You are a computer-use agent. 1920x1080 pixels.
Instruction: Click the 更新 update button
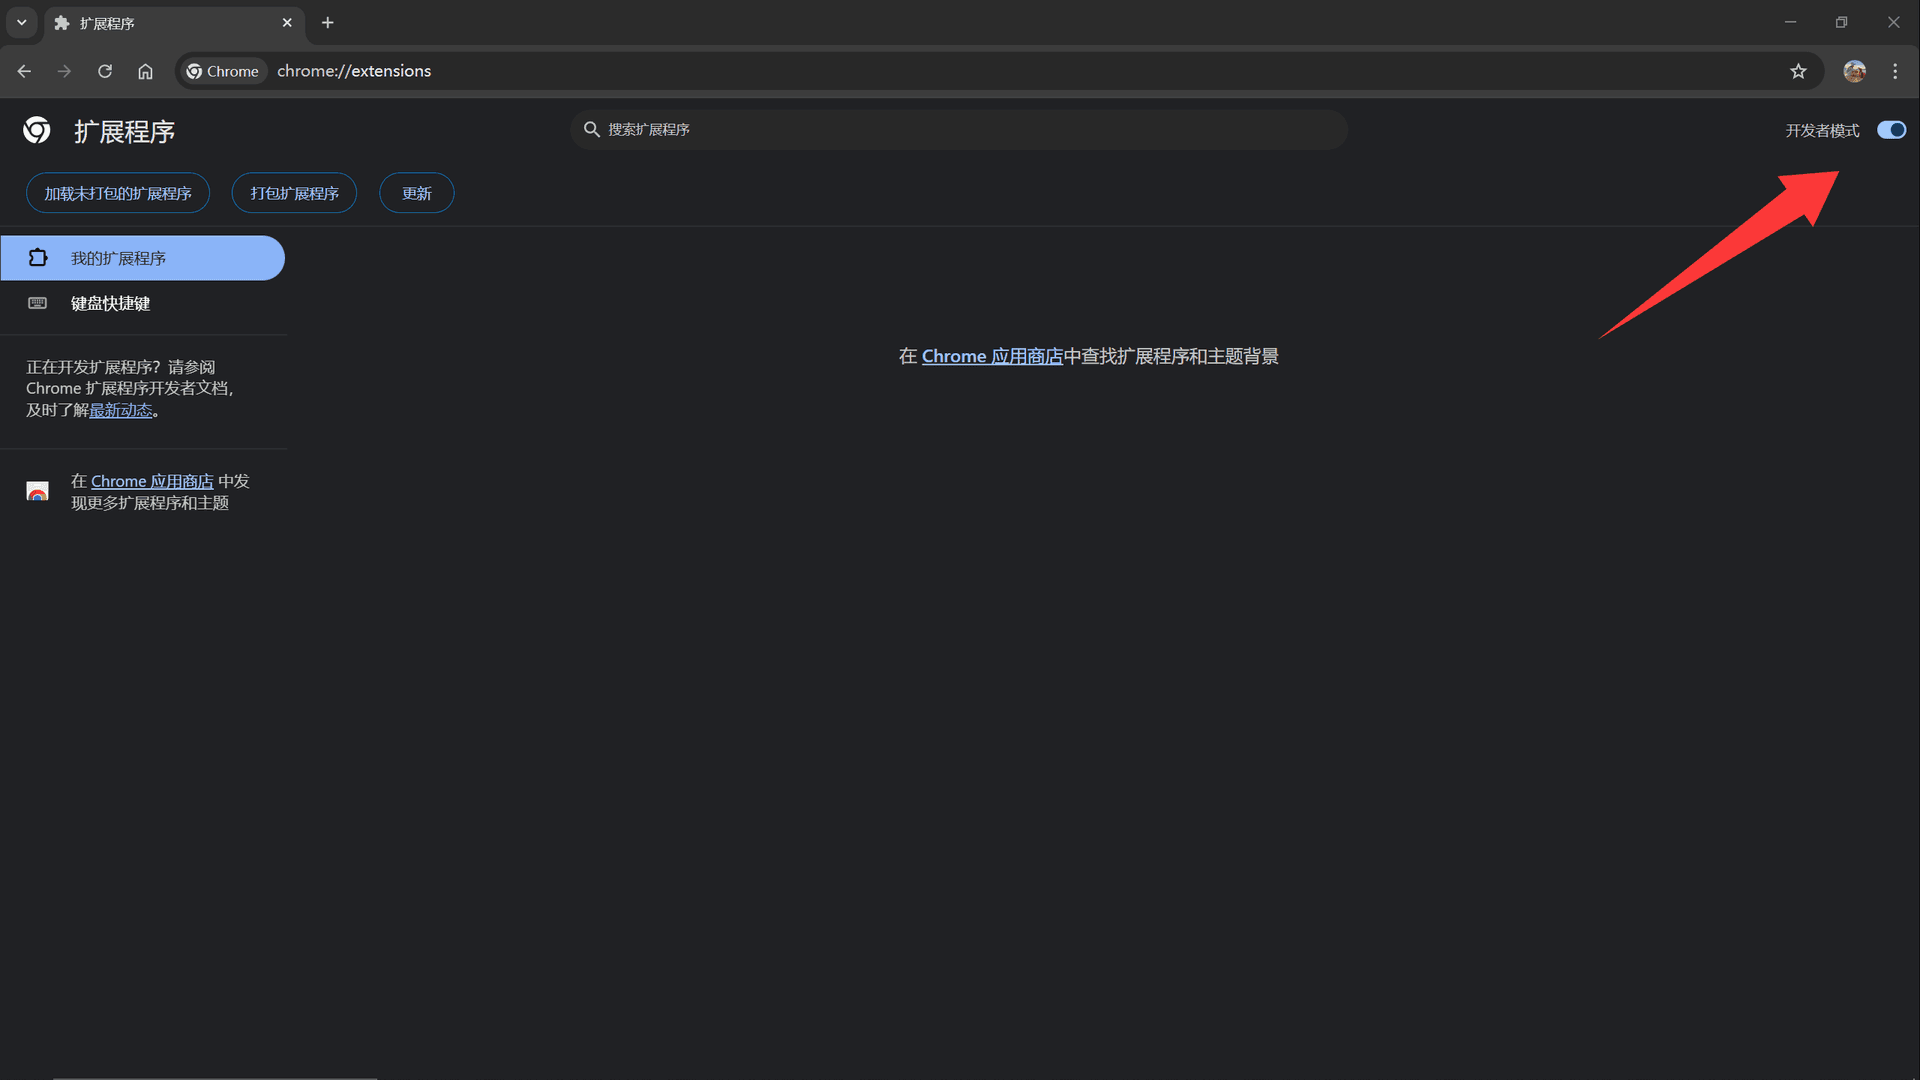(x=416, y=193)
